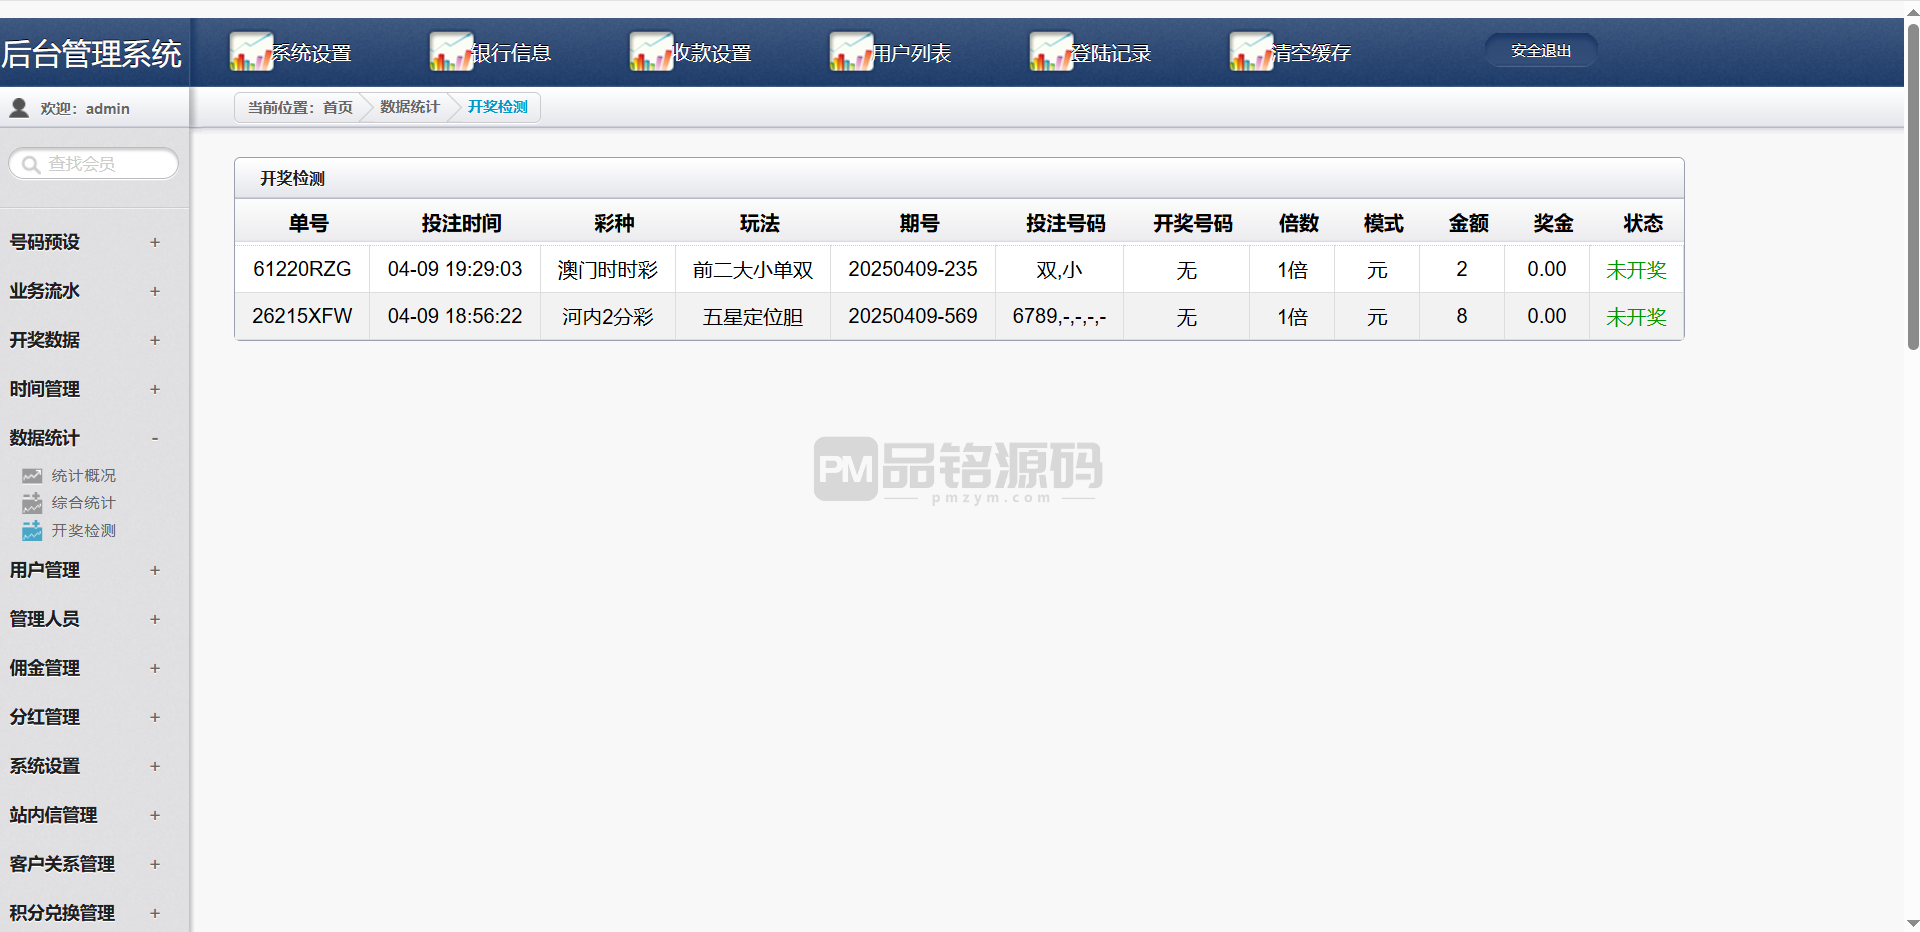Click the 收款设置 chart icon

(651, 52)
